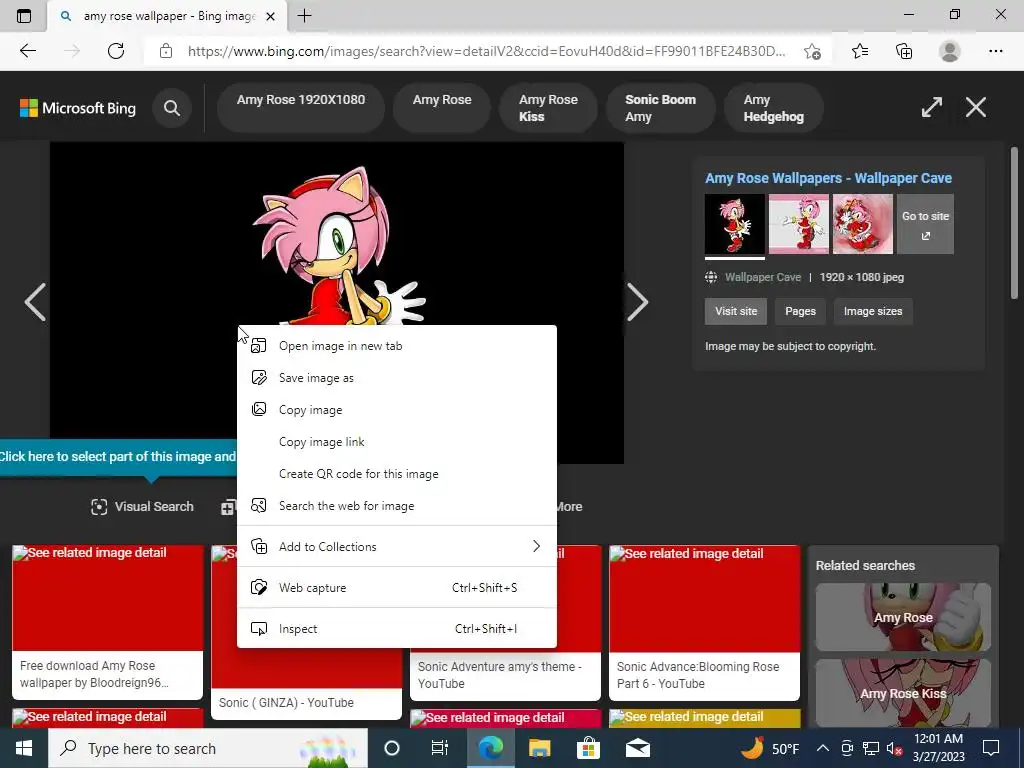Choose Create QR code for this image

(397, 474)
